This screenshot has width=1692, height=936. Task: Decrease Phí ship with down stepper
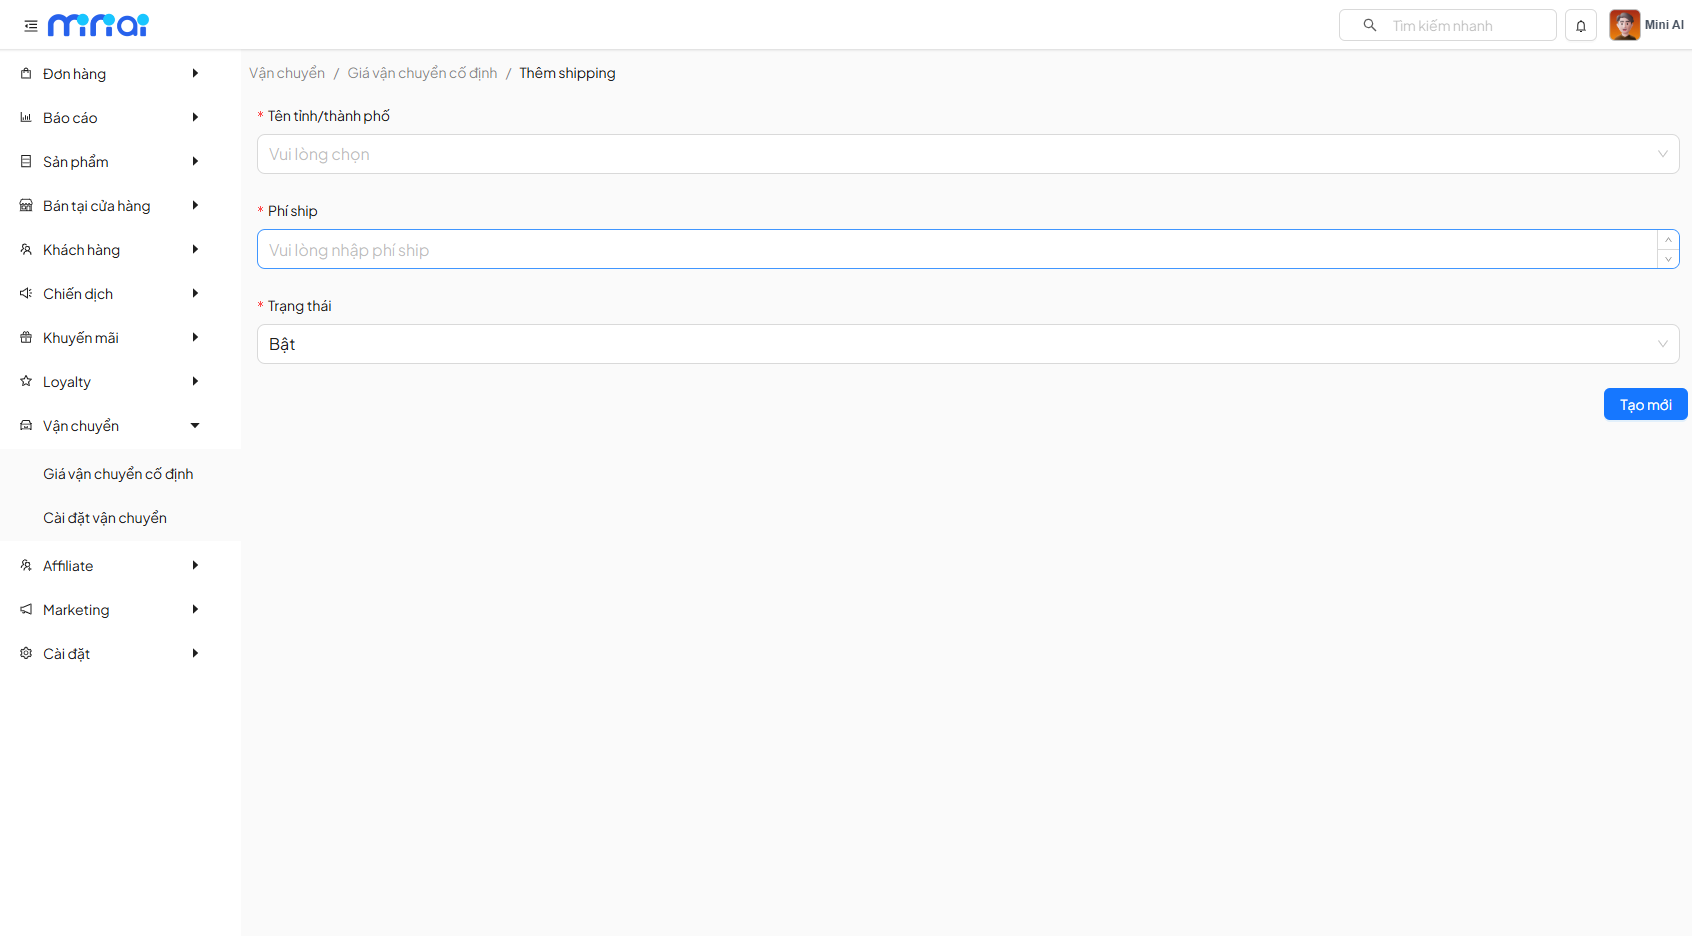[1668, 259]
